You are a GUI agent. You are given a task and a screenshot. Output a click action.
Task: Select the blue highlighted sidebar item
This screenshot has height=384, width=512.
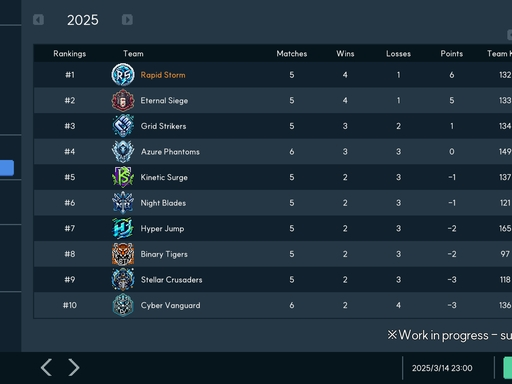coord(7,168)
